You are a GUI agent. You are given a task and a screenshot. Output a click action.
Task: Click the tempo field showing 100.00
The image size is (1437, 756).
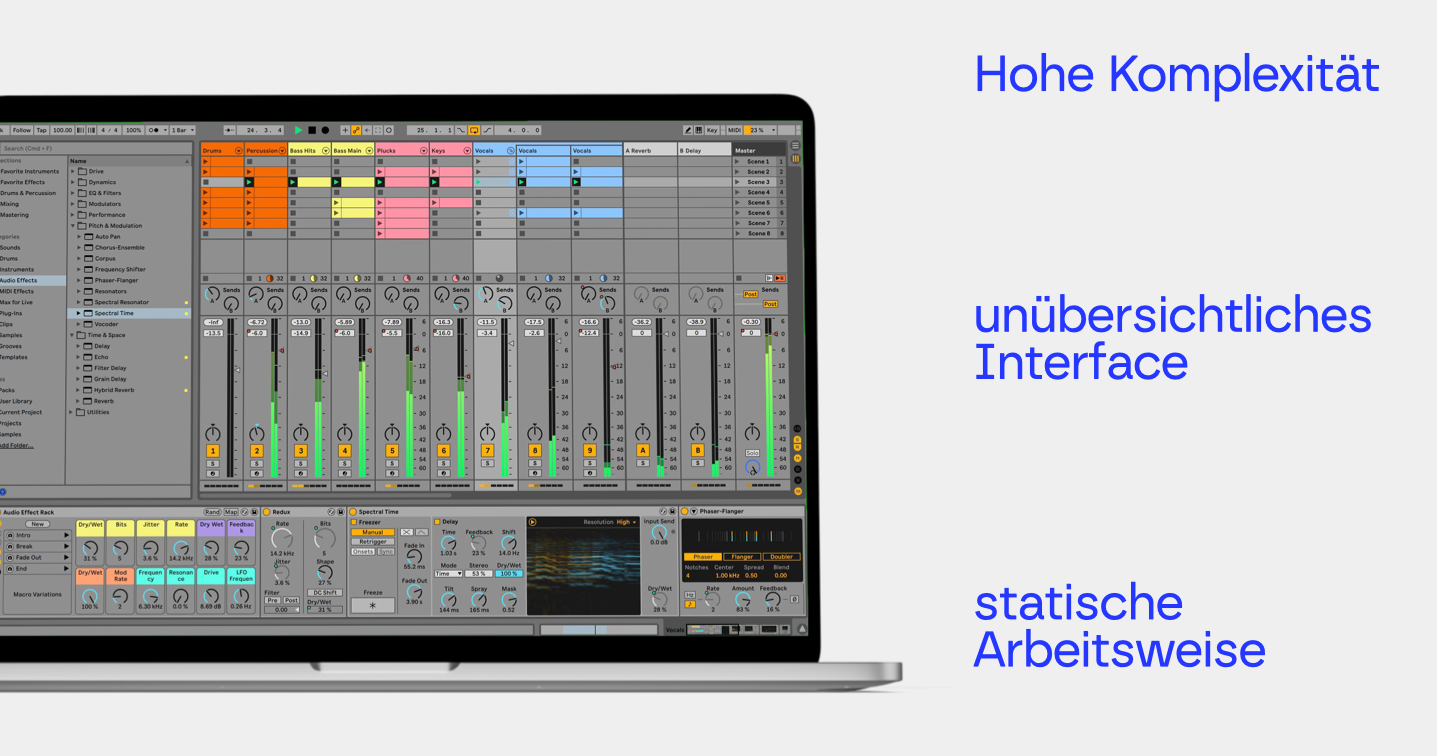[x=63, y=130]
